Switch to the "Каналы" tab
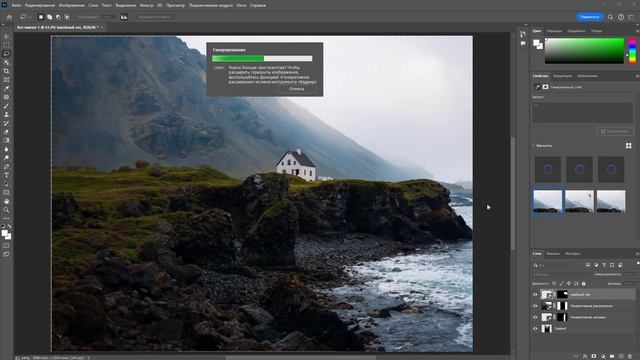 click(x=553, y=254)
